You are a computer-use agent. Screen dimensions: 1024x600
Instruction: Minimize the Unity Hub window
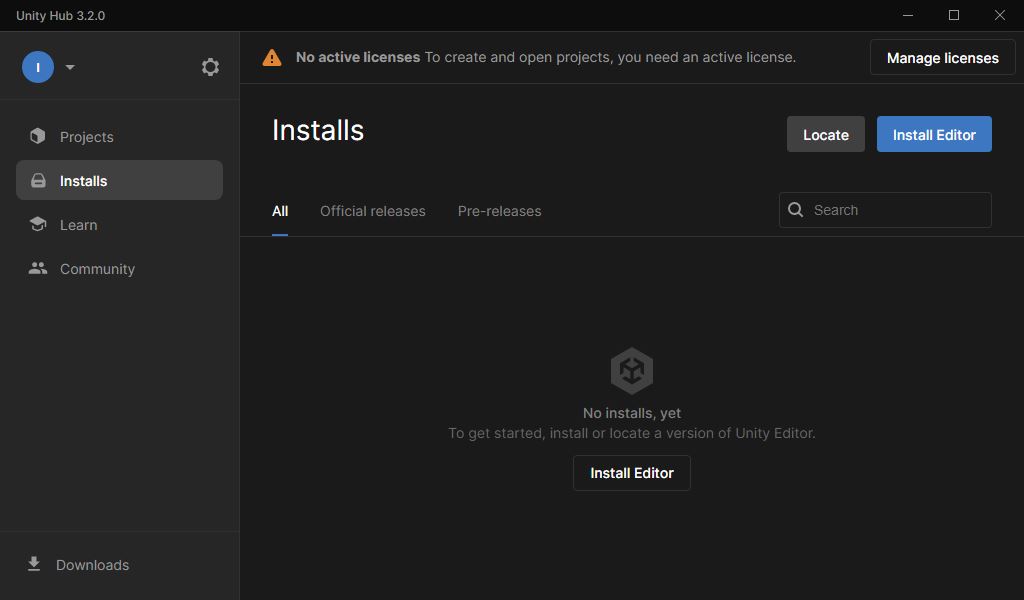pos(908,15)
